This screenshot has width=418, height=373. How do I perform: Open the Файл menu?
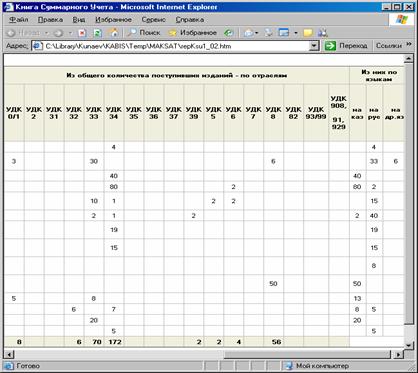click(x=18, y=20)
